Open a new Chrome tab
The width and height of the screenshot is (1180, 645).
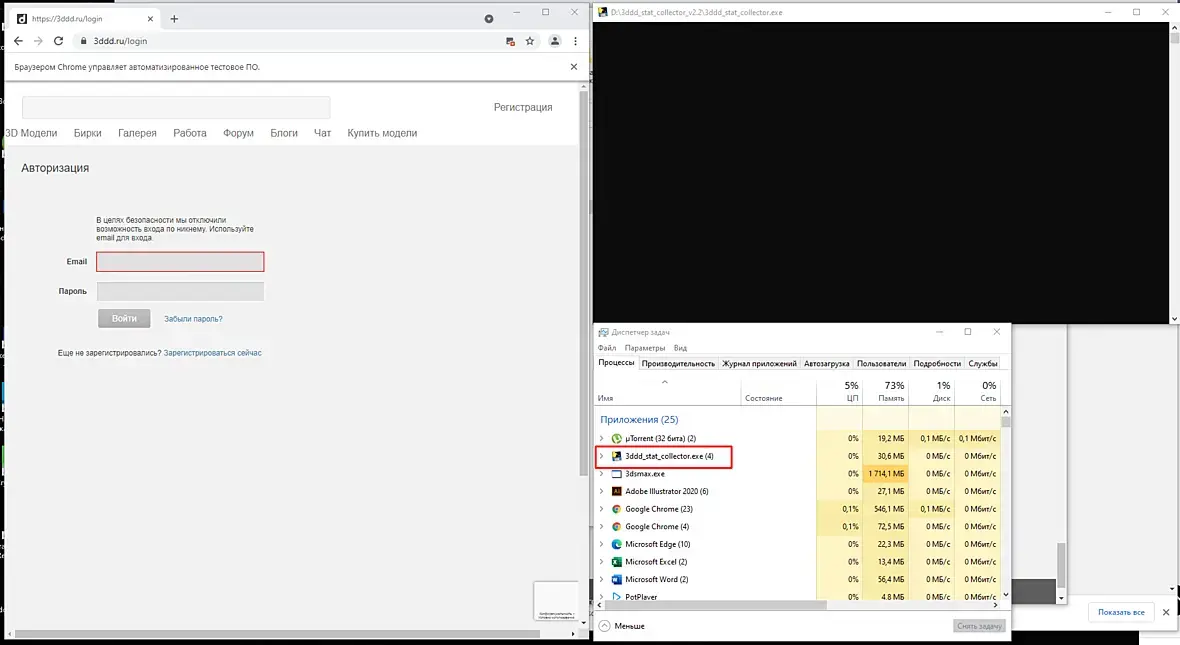(174, 19)
